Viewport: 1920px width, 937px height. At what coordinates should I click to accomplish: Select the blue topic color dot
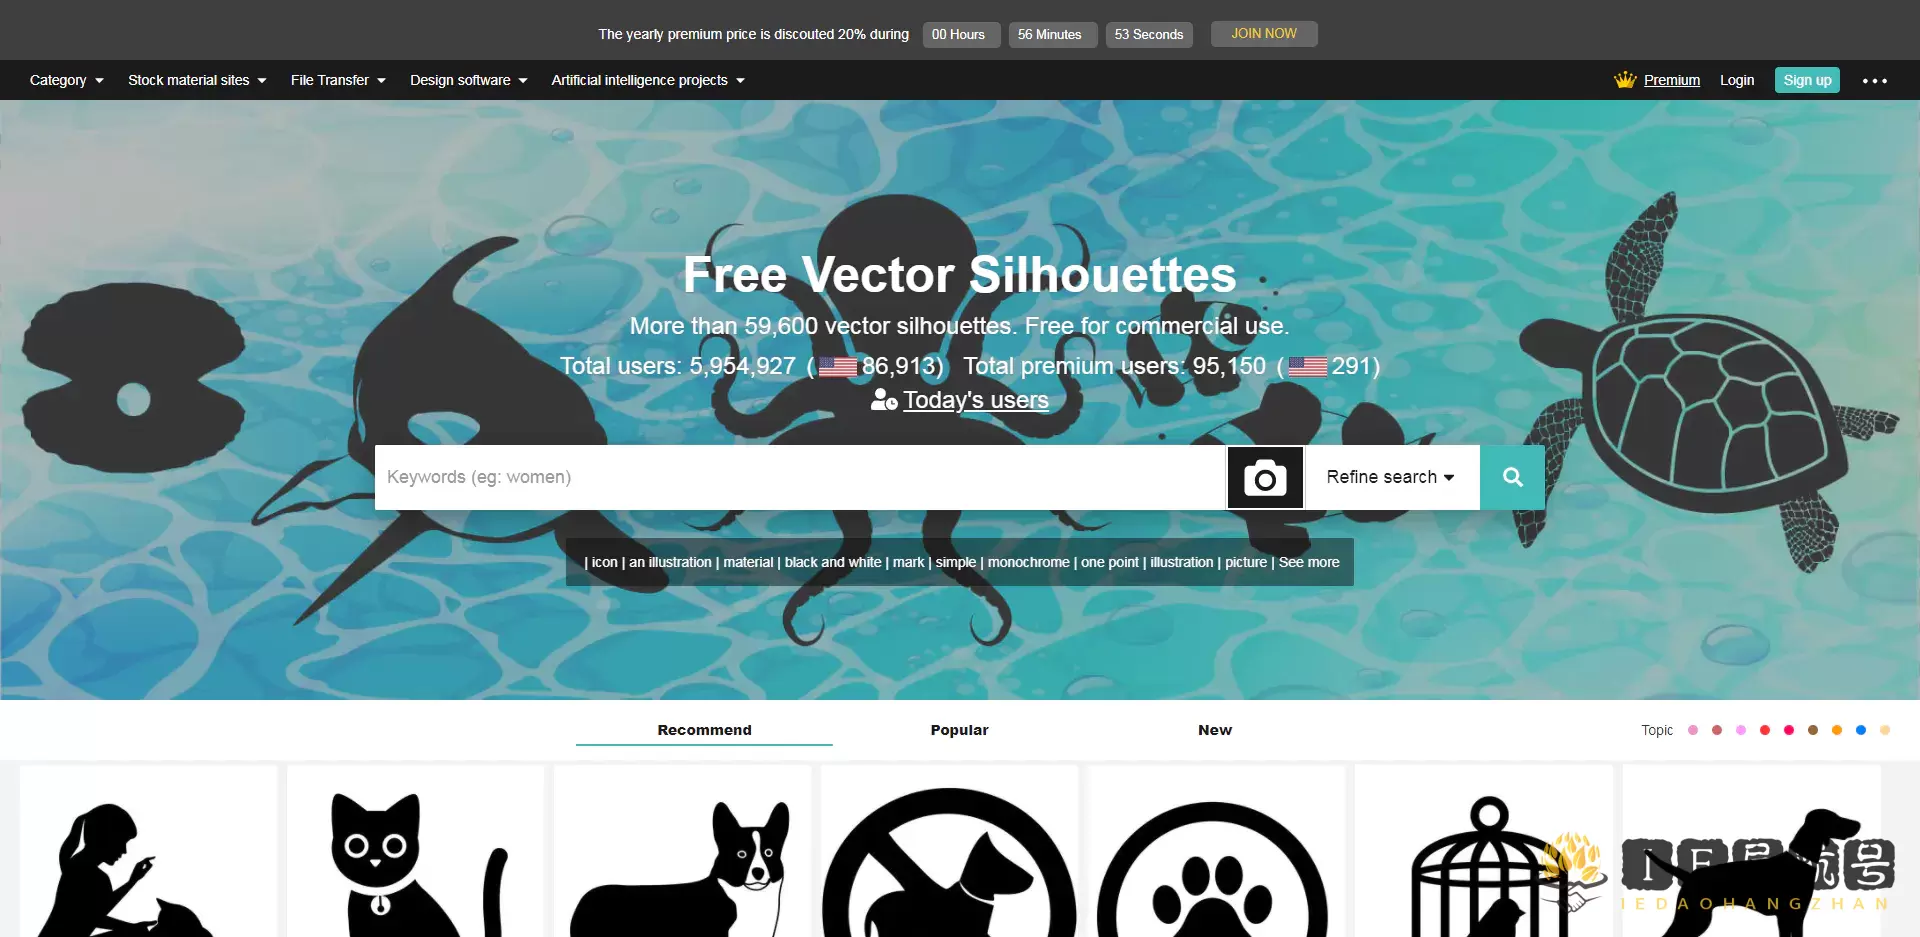[1861, 730]
